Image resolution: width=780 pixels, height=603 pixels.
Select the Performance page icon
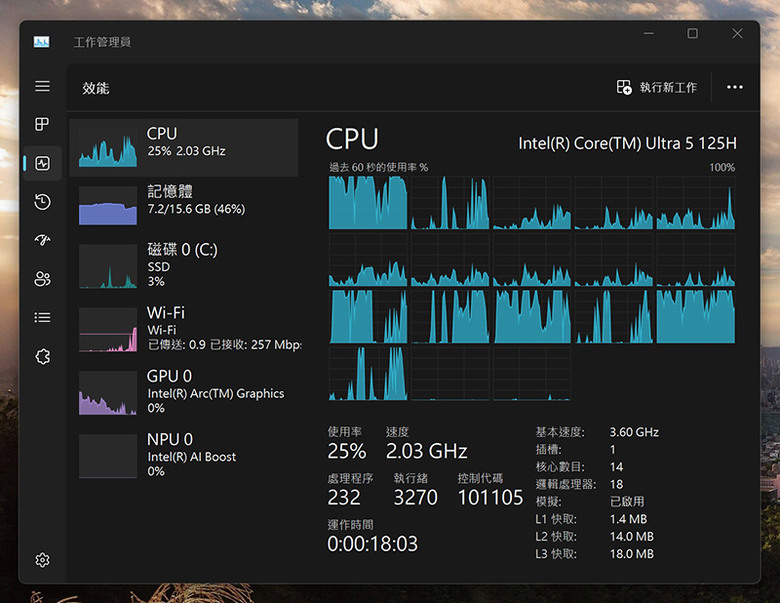[x=42, y=163]
